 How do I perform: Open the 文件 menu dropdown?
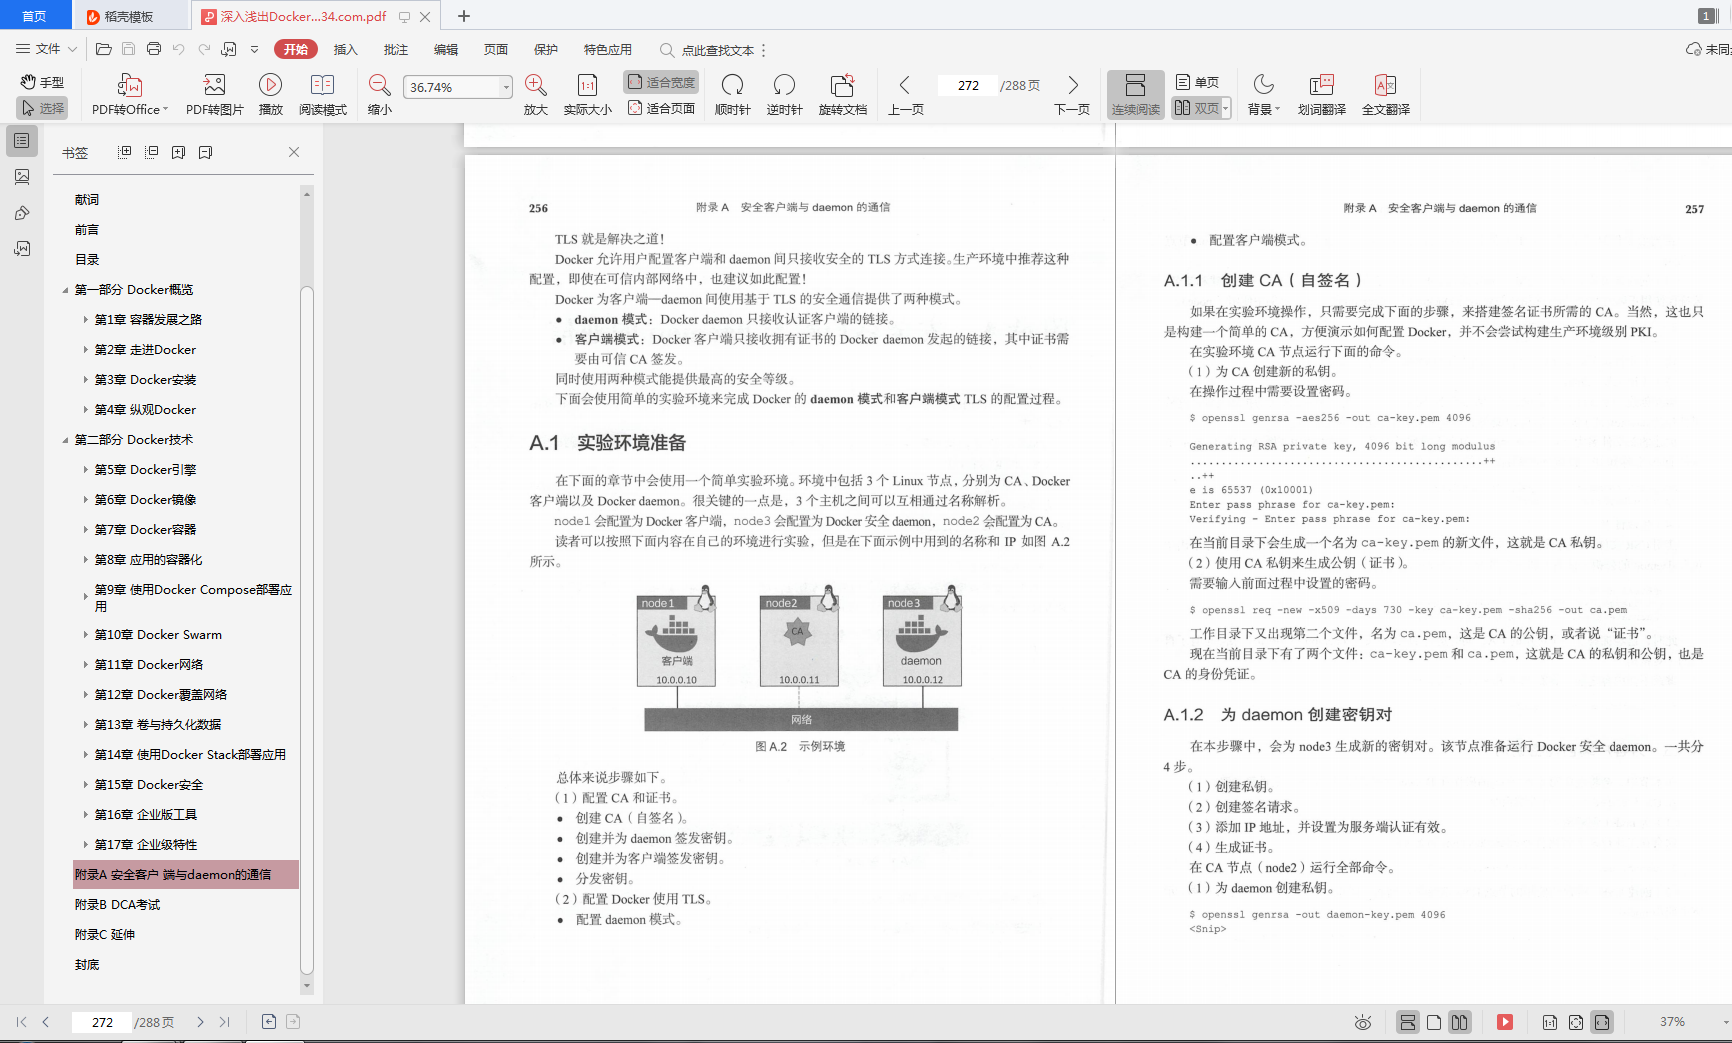pyautogui.click(x=46, y=49)
